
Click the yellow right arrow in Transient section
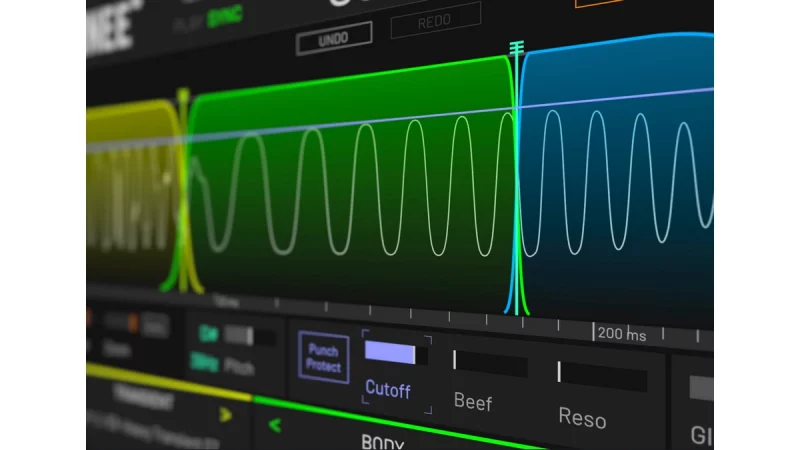pyautogui.click(x=225, y=414)
